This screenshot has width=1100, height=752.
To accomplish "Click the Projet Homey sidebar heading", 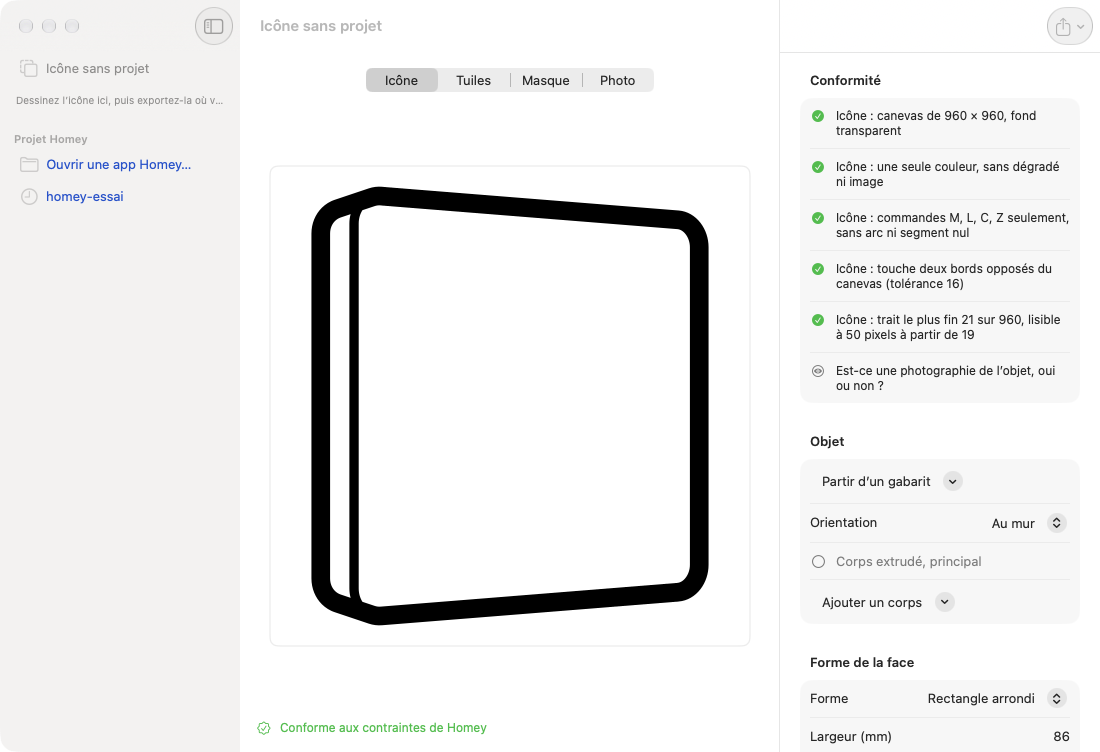I will tap(51, 139).
